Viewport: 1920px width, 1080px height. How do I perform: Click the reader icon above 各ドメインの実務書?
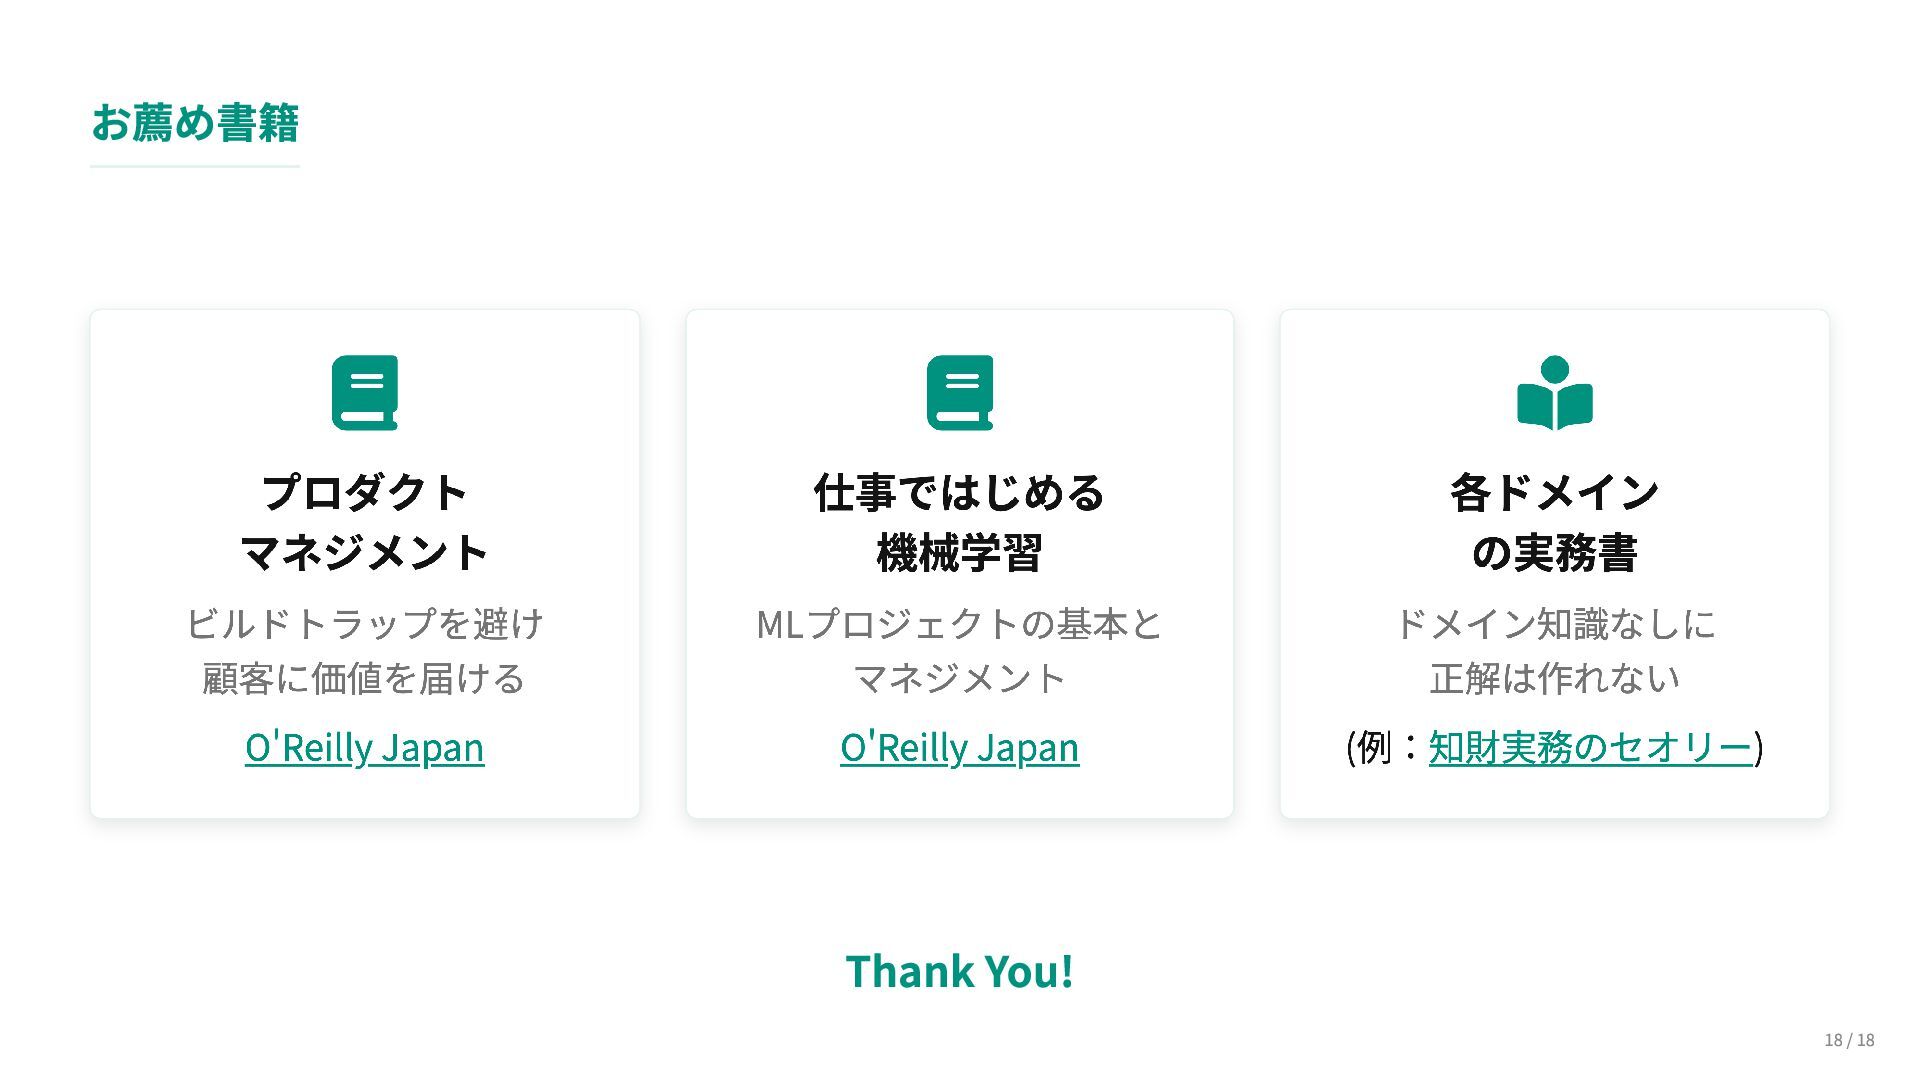pyautogui.click(x=1554, y=393)
